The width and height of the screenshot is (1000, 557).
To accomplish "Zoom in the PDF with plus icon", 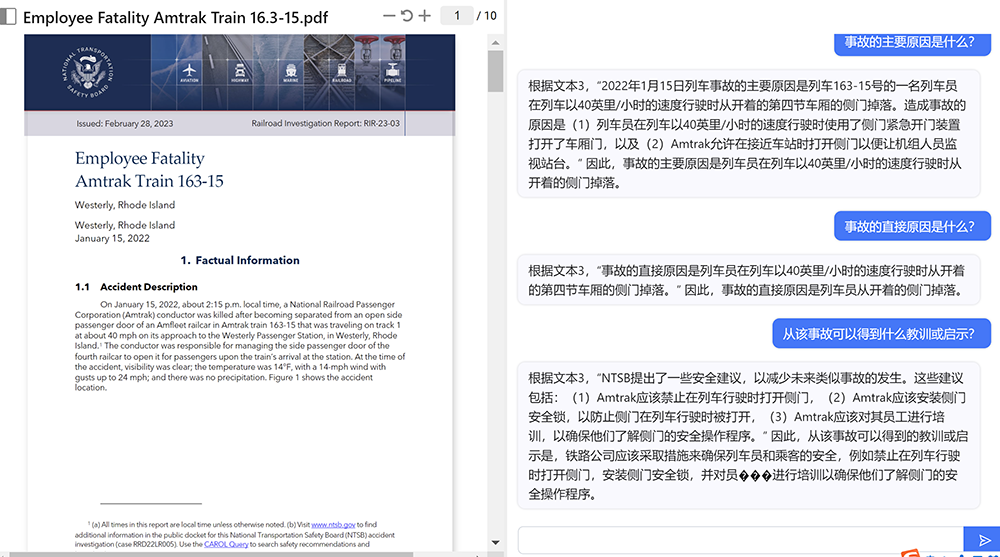I will [x=424, y=16].
